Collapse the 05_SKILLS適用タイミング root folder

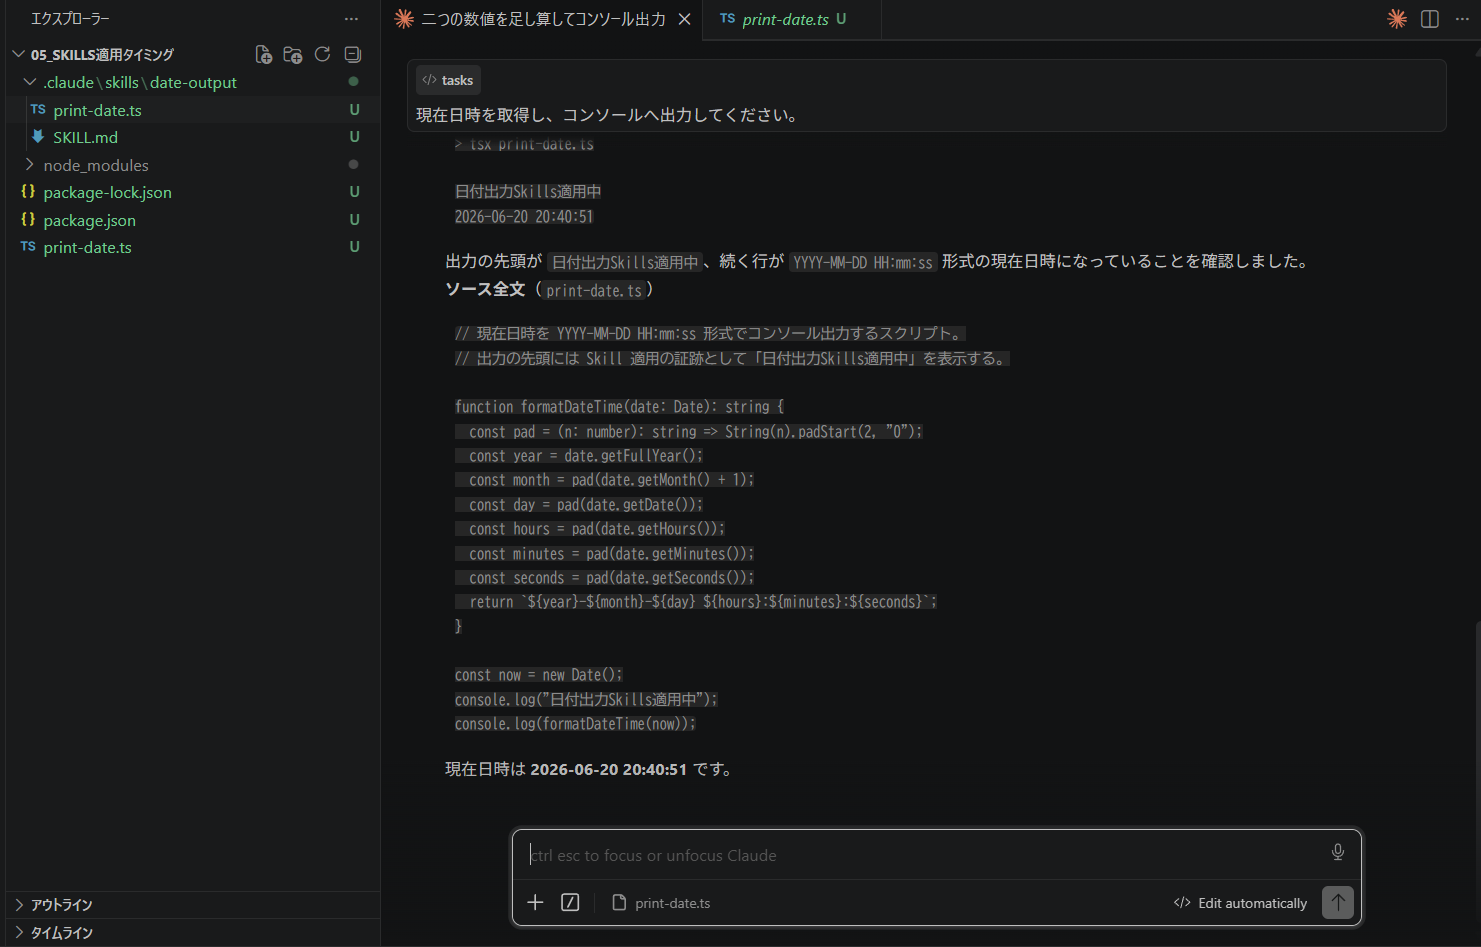[x=19, y=55]
